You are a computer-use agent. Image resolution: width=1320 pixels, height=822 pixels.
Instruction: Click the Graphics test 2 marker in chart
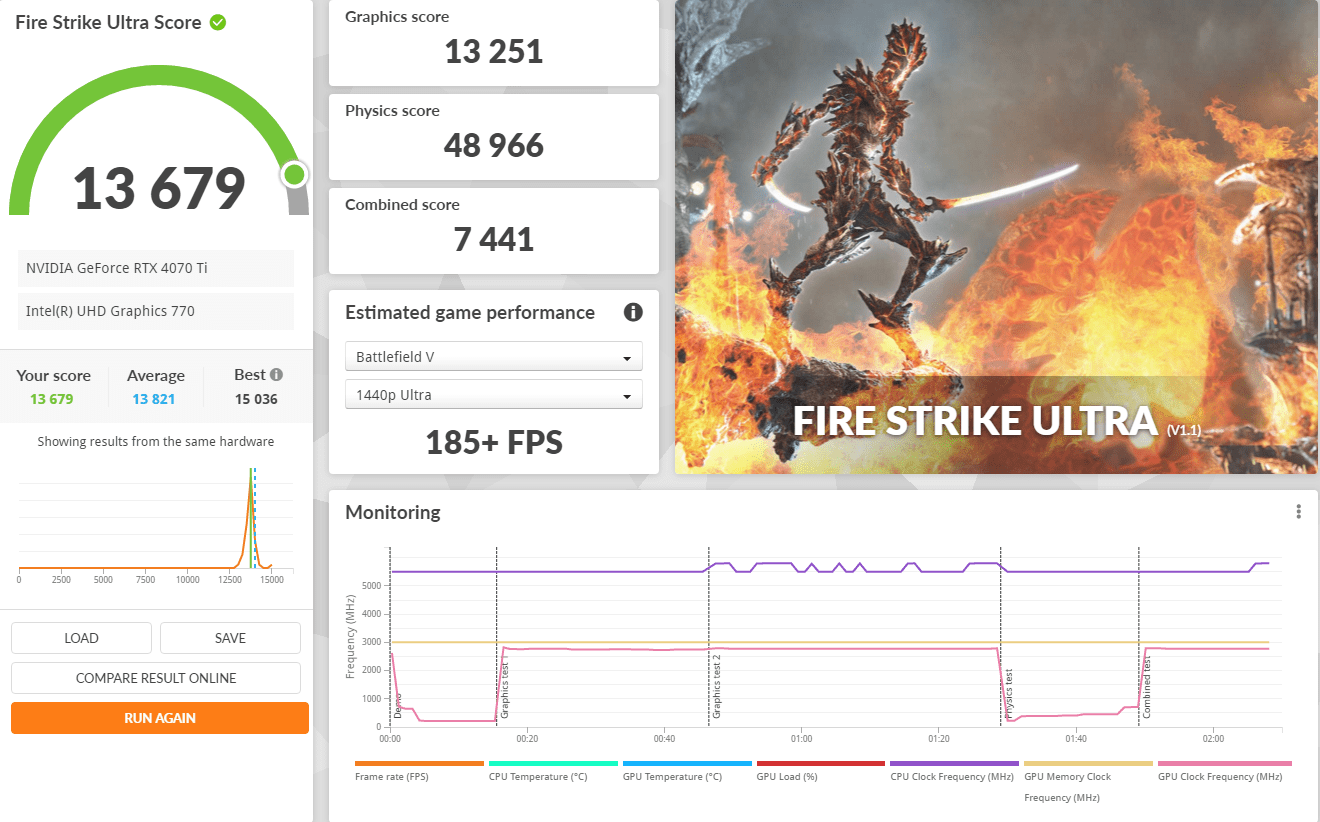click(716, 686)
